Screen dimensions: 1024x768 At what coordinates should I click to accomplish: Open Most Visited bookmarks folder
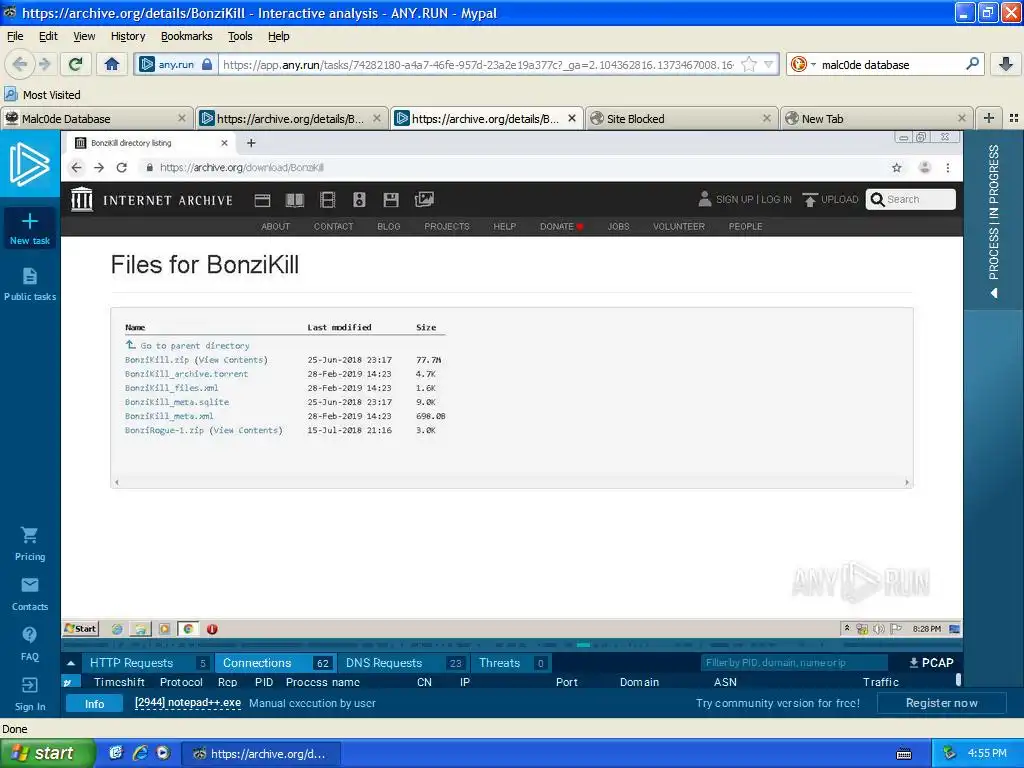pyautogui.click(x=43, y=95)
